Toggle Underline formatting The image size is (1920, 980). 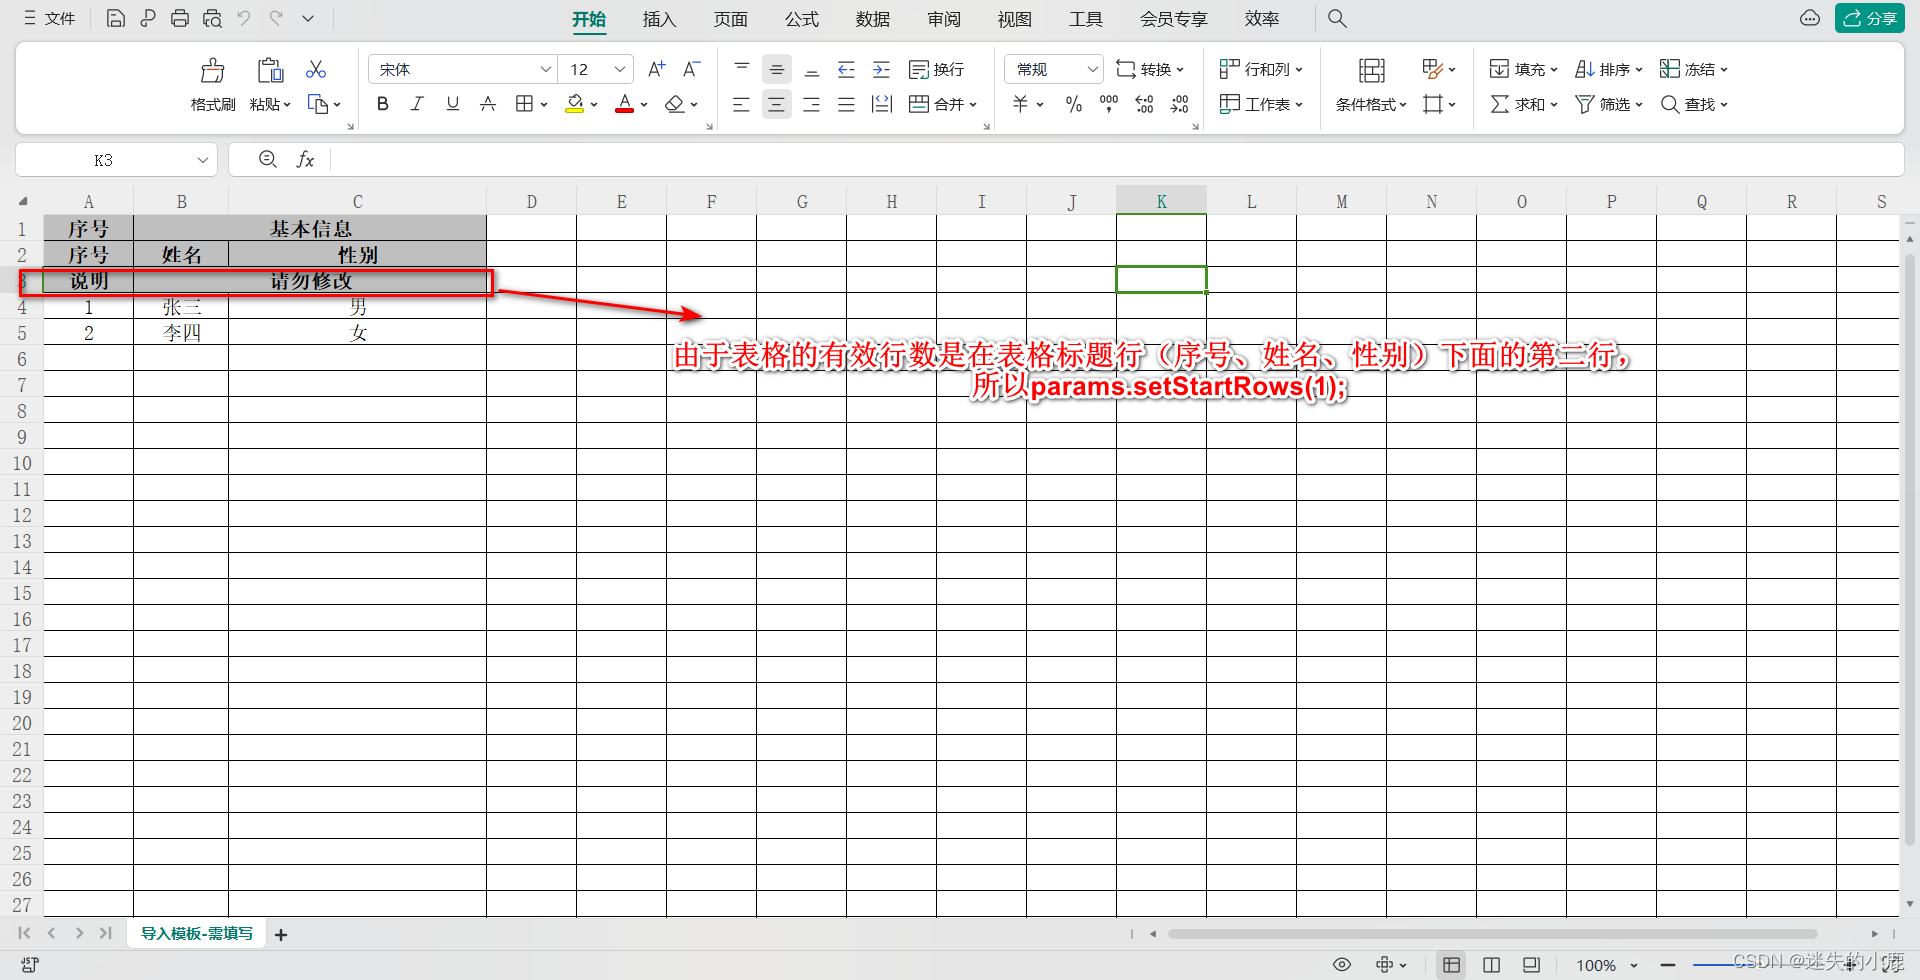tap(453, 104)
